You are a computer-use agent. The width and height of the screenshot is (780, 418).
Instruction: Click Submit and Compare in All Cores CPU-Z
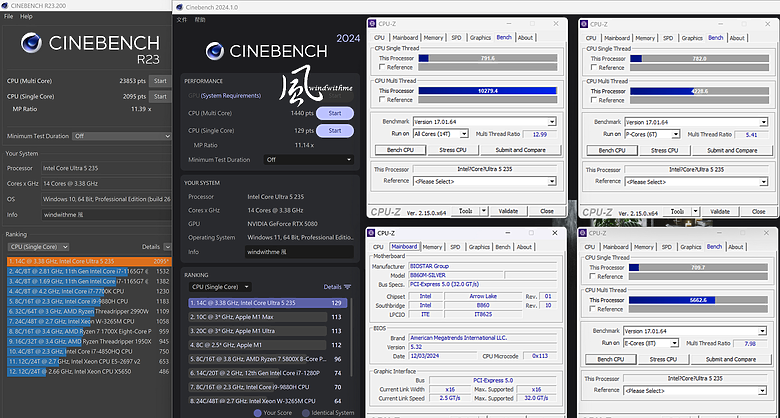[521, 150]
